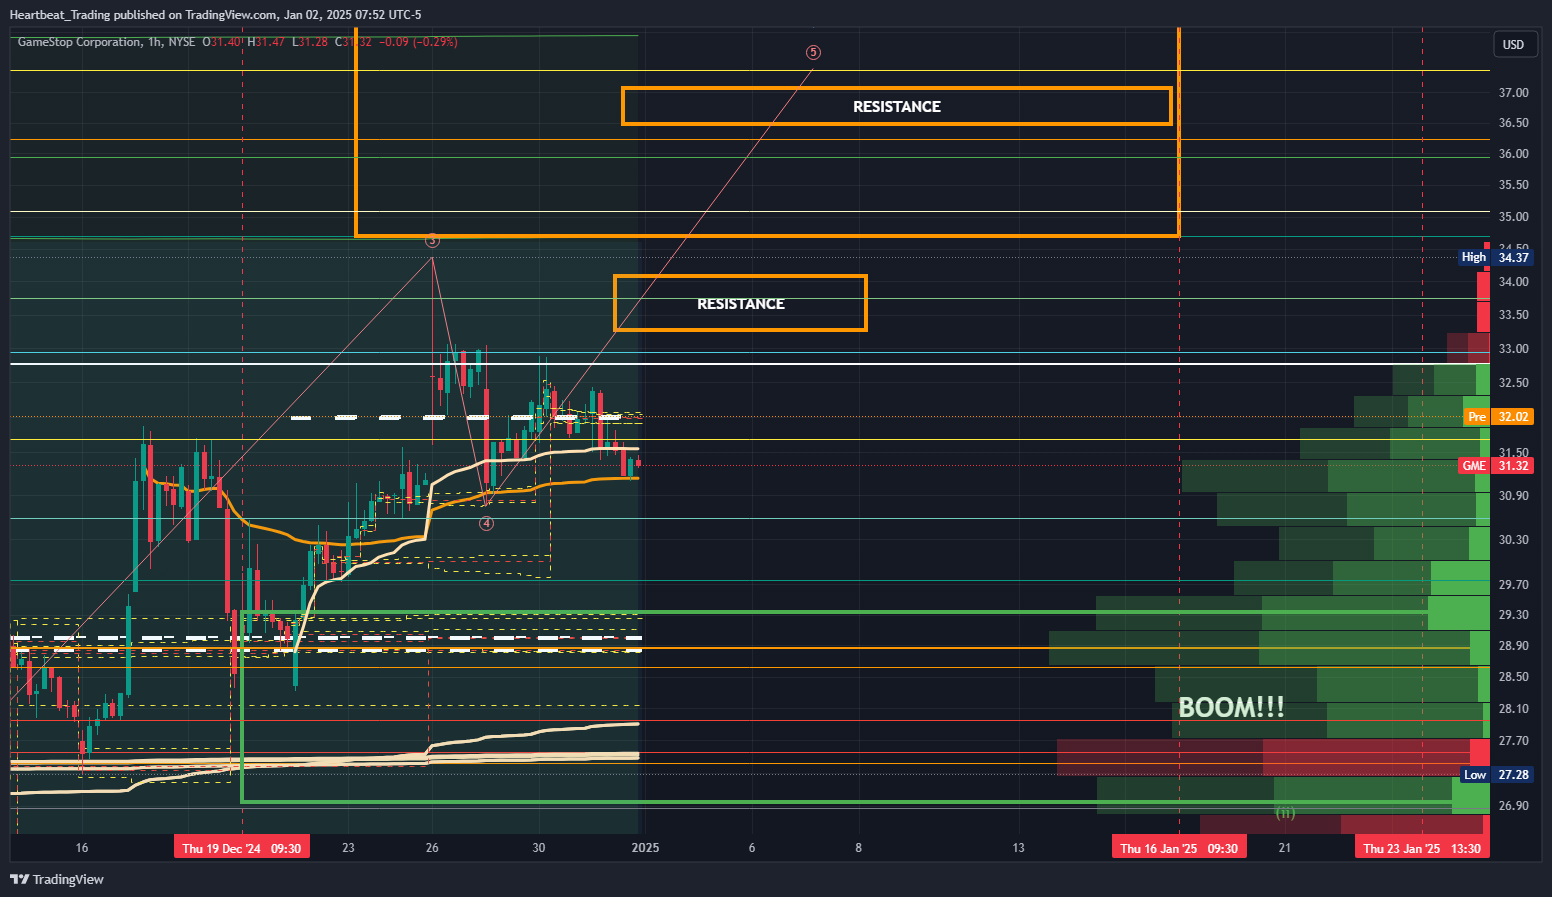Click the 30.90 price axis value
This screenshot has height=897, width=1552.
[1513, 496]
